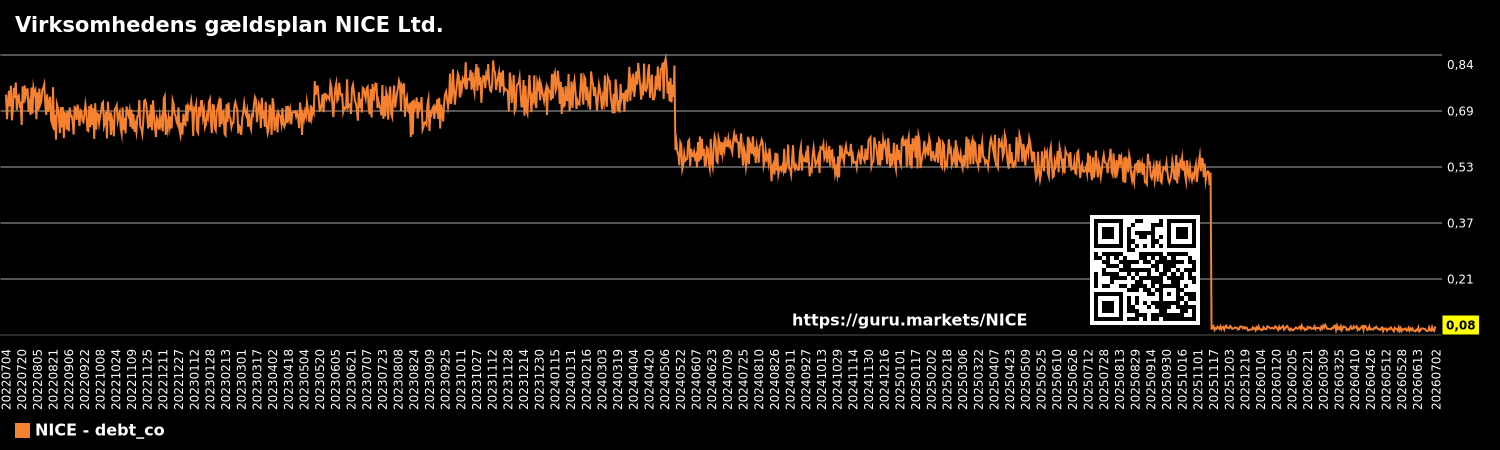Click the 0,53 y-axis label
The height and width of the screenshot is (450, 1500).
click(1460, 167)
